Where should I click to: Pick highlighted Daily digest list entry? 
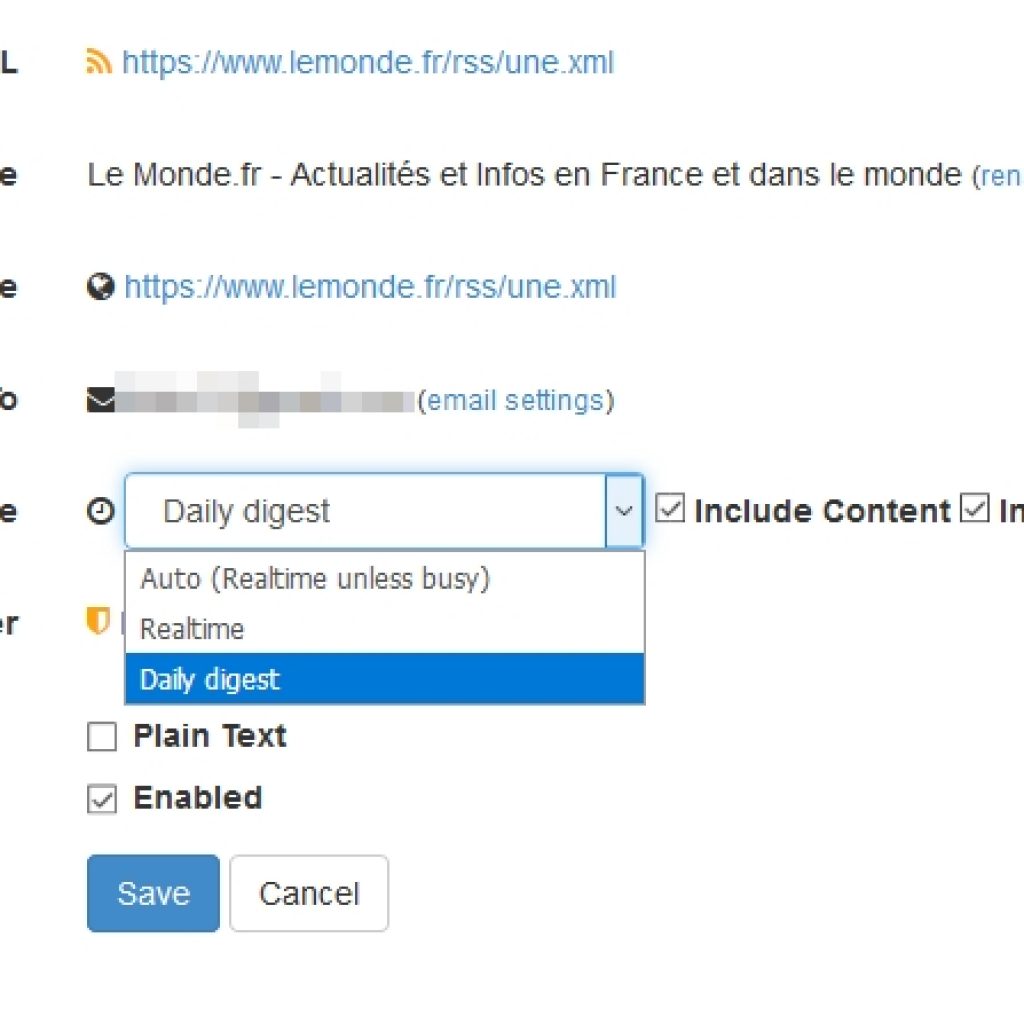[x=385, y=679]
